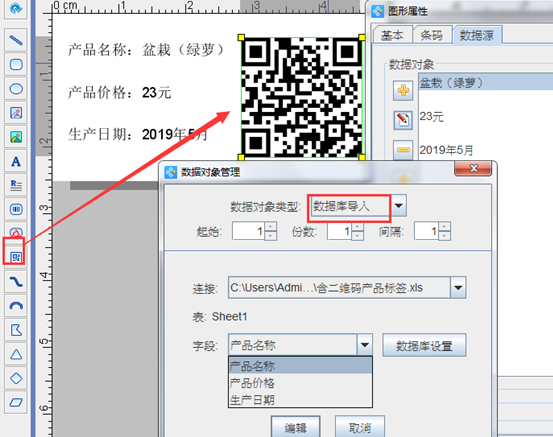
Task: Select the one-dimensional barcode tool
Action: click(16, 210)
